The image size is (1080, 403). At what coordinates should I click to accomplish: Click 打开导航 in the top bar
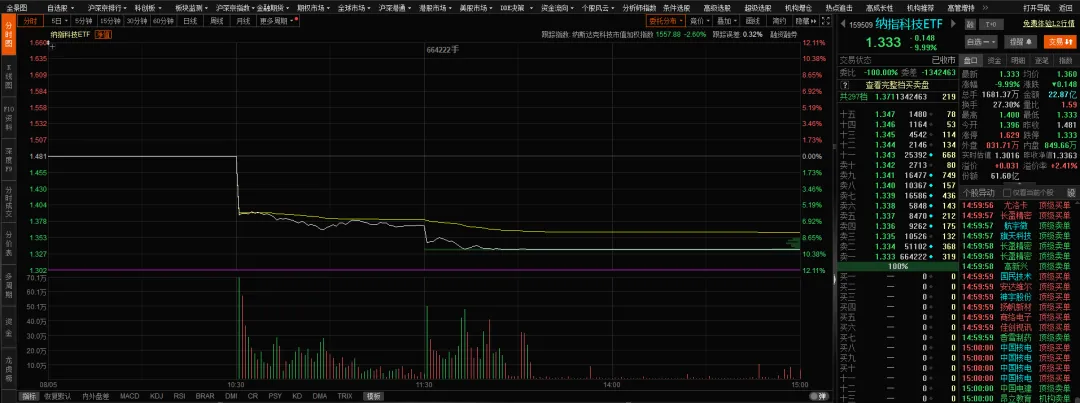pyautogui.click(x=1037, y=8)
